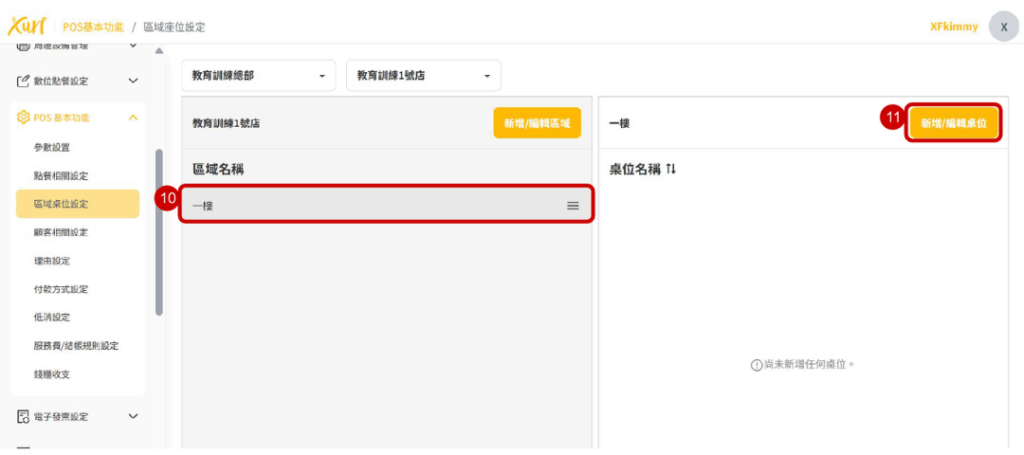Click the info icon beside 尚未新增任何桌位

coord(756,365)
